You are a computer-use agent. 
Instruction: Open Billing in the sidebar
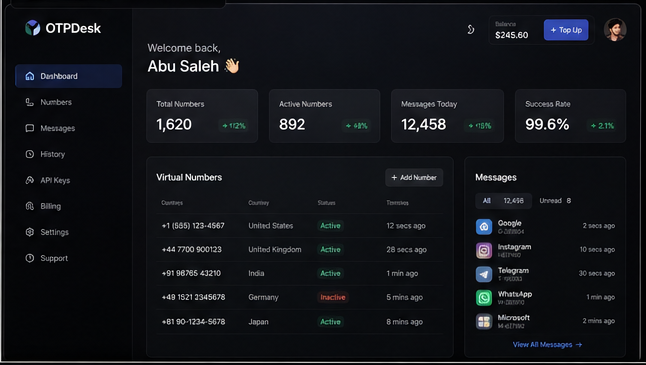click(68, 206)
